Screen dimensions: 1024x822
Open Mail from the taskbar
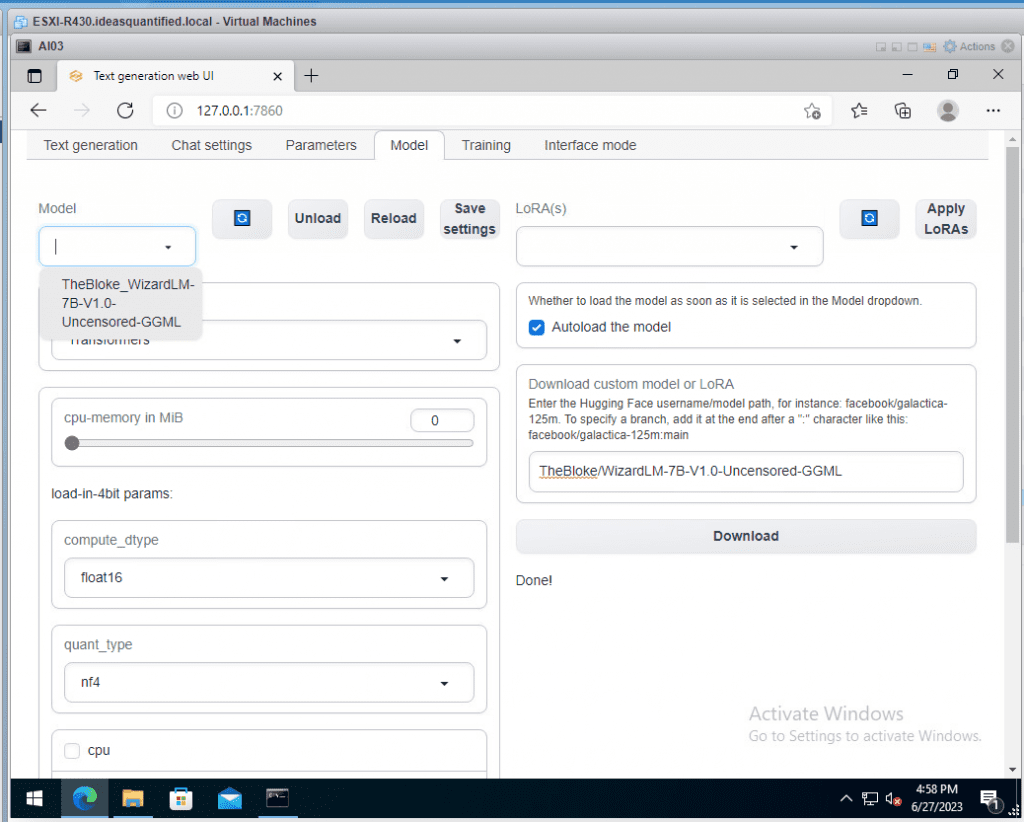point(229,798)
